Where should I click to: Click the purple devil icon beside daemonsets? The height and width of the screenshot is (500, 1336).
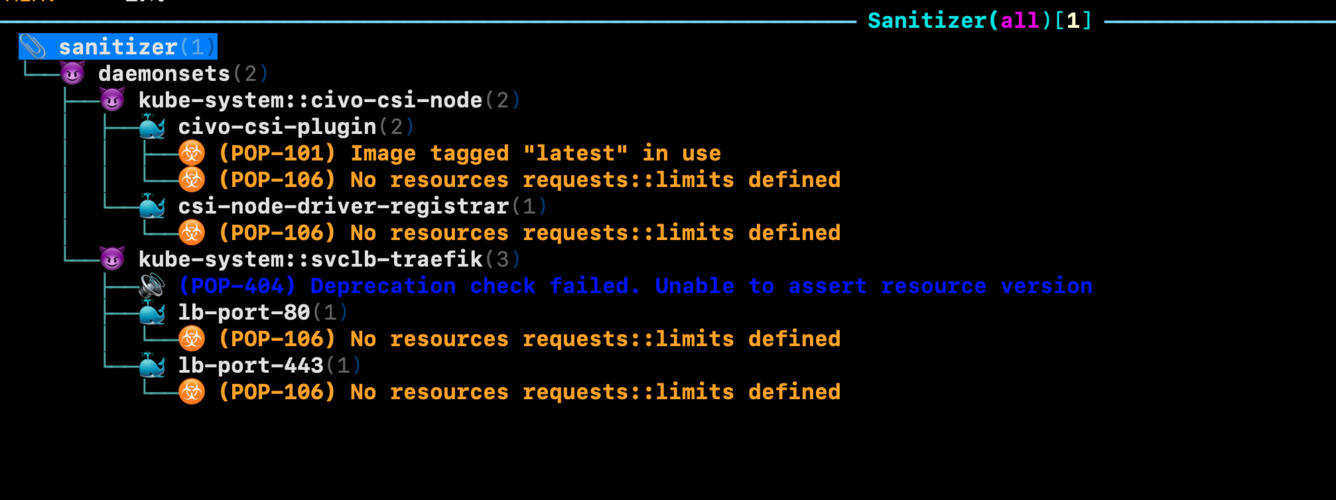72,73
